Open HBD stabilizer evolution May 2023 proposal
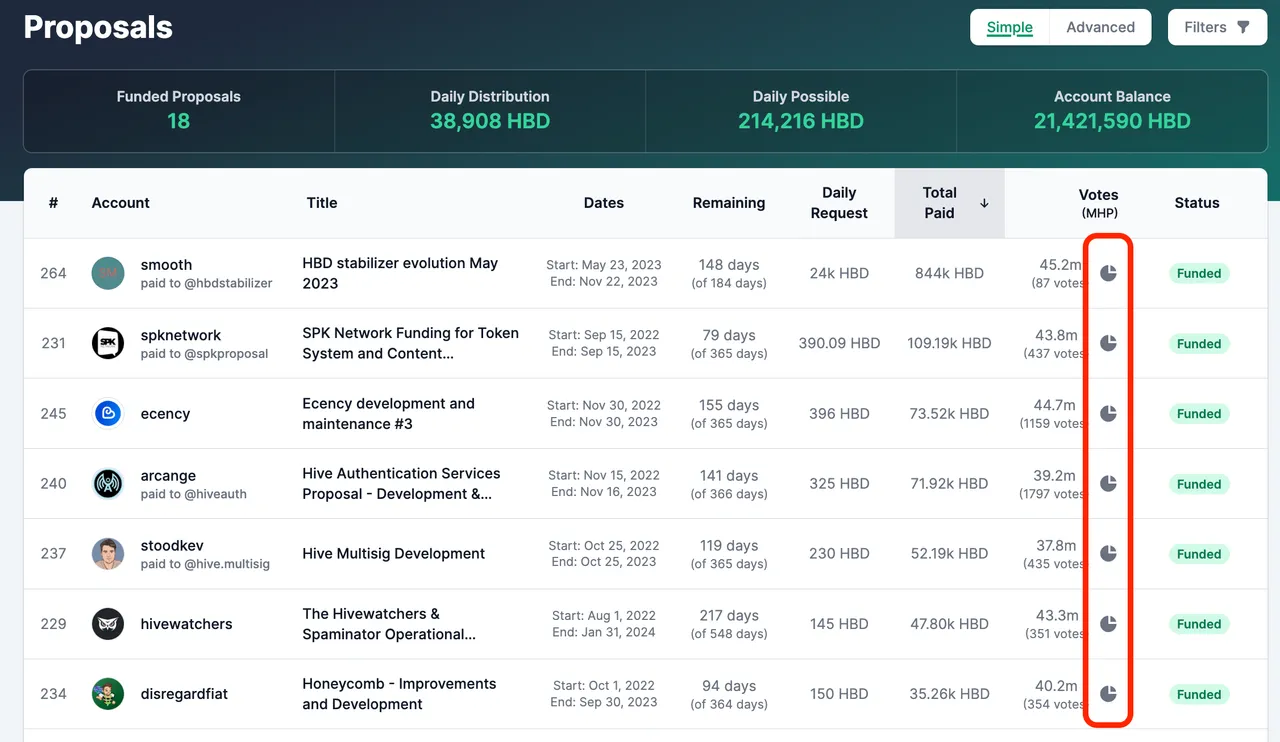The height and width of the screenshot is (742, 1280). 400,273
